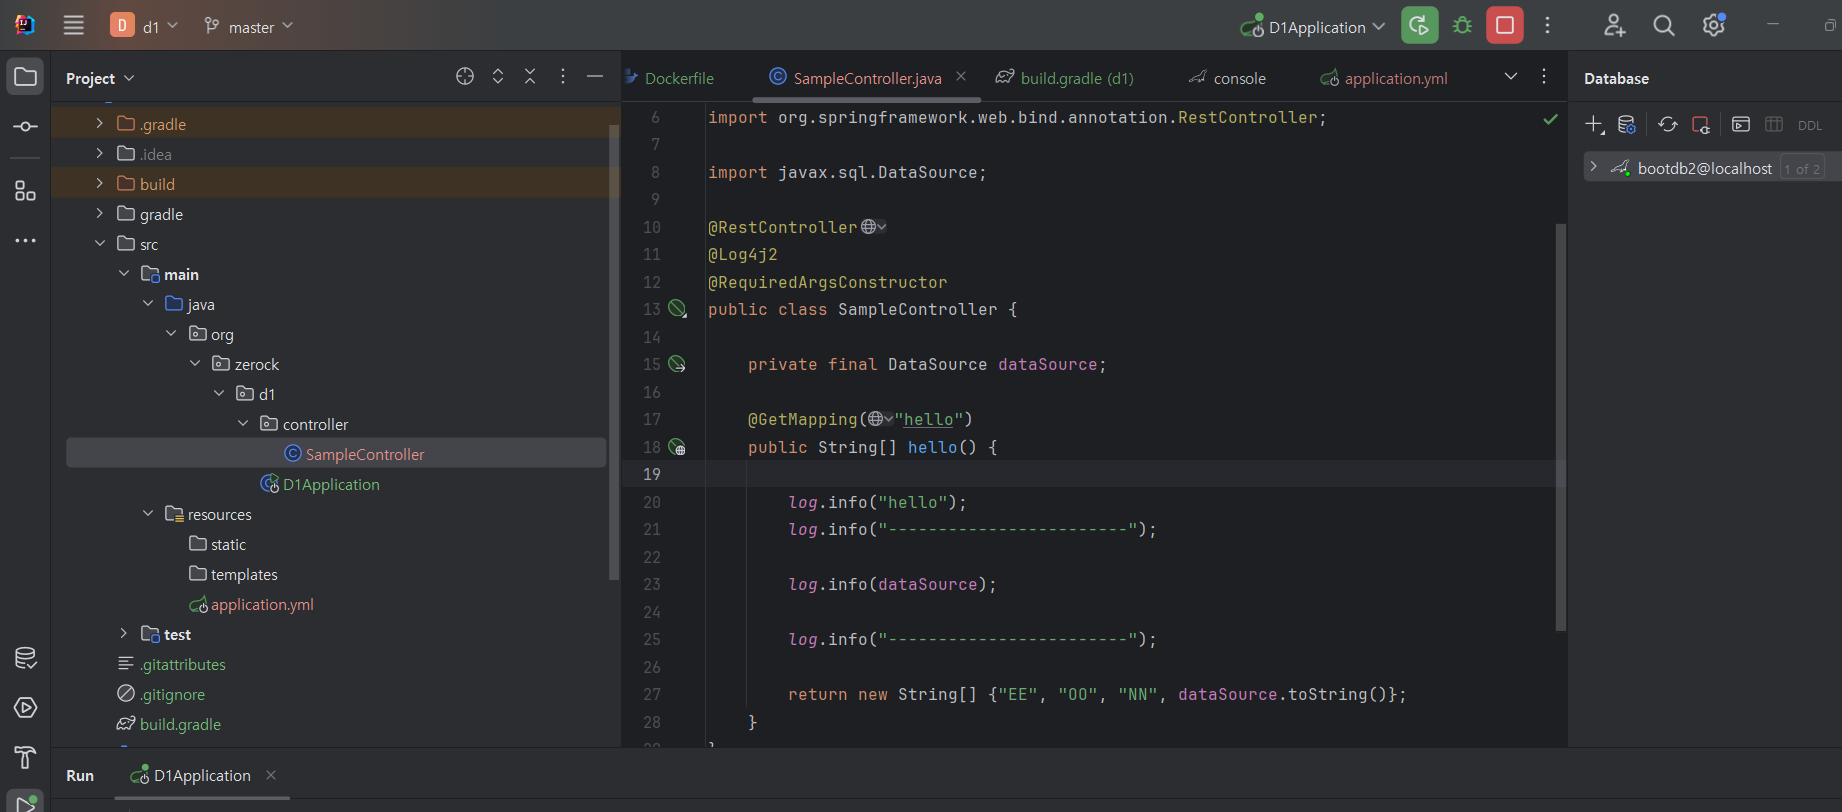Stop the running D1Application
The height and width of the screenshot is (812, 1842).
coord(1504,26)
